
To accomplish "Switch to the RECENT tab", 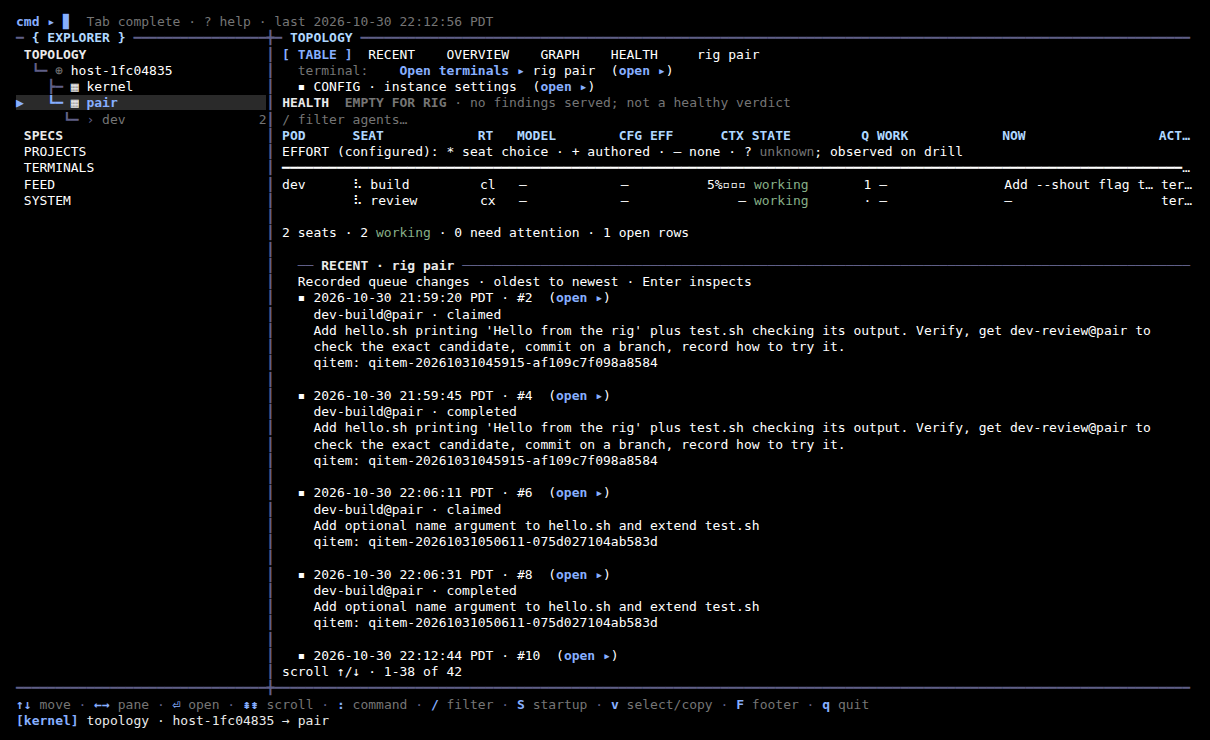I will point(391,55).
